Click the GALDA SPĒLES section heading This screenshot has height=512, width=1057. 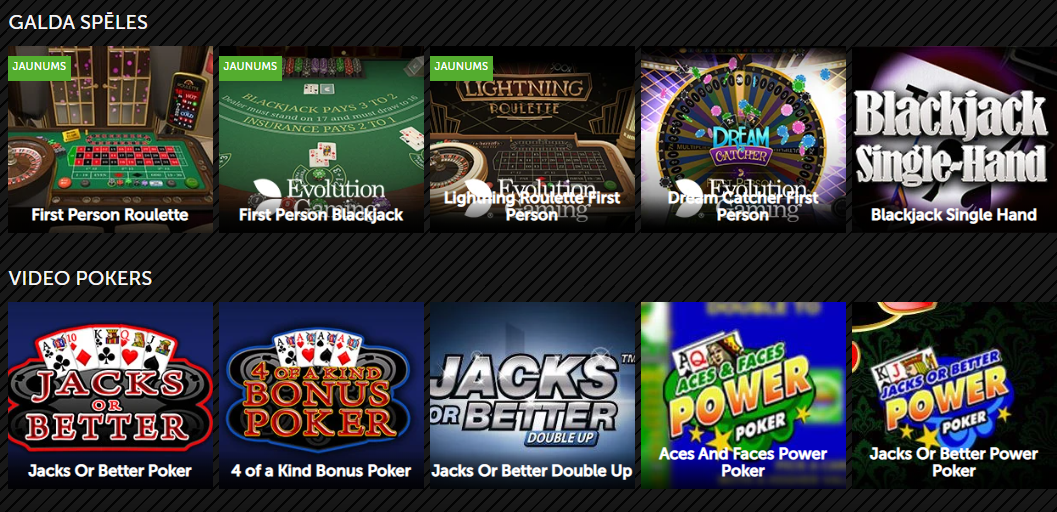(x=78, y=22)
